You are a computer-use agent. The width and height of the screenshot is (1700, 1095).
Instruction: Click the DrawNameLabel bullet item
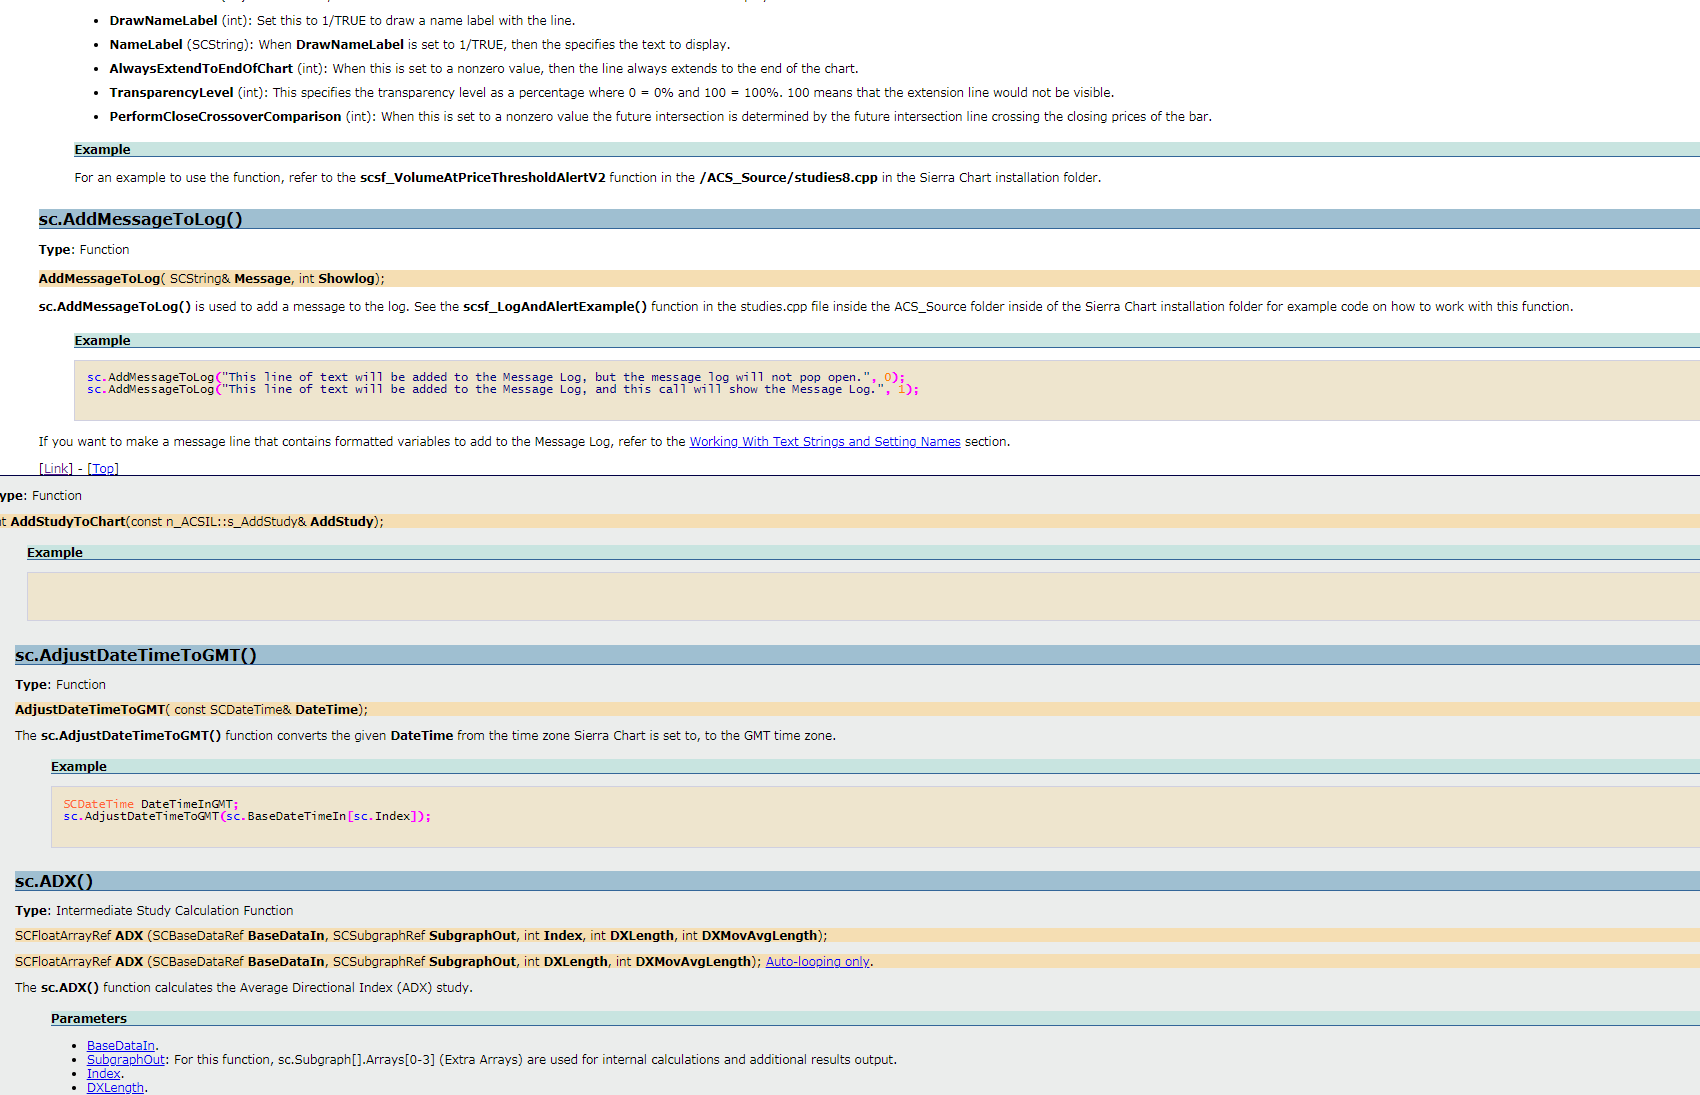[x=342, y=21]
